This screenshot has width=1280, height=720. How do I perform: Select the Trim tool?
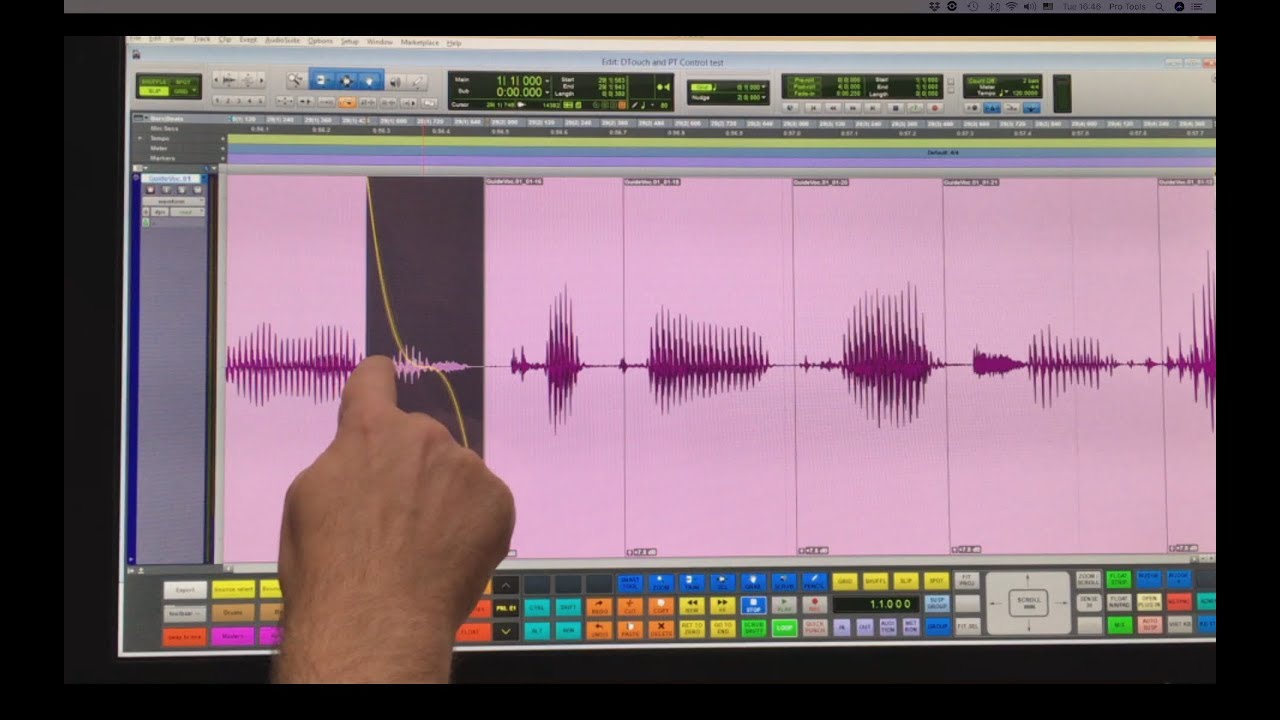pos(321,80)
